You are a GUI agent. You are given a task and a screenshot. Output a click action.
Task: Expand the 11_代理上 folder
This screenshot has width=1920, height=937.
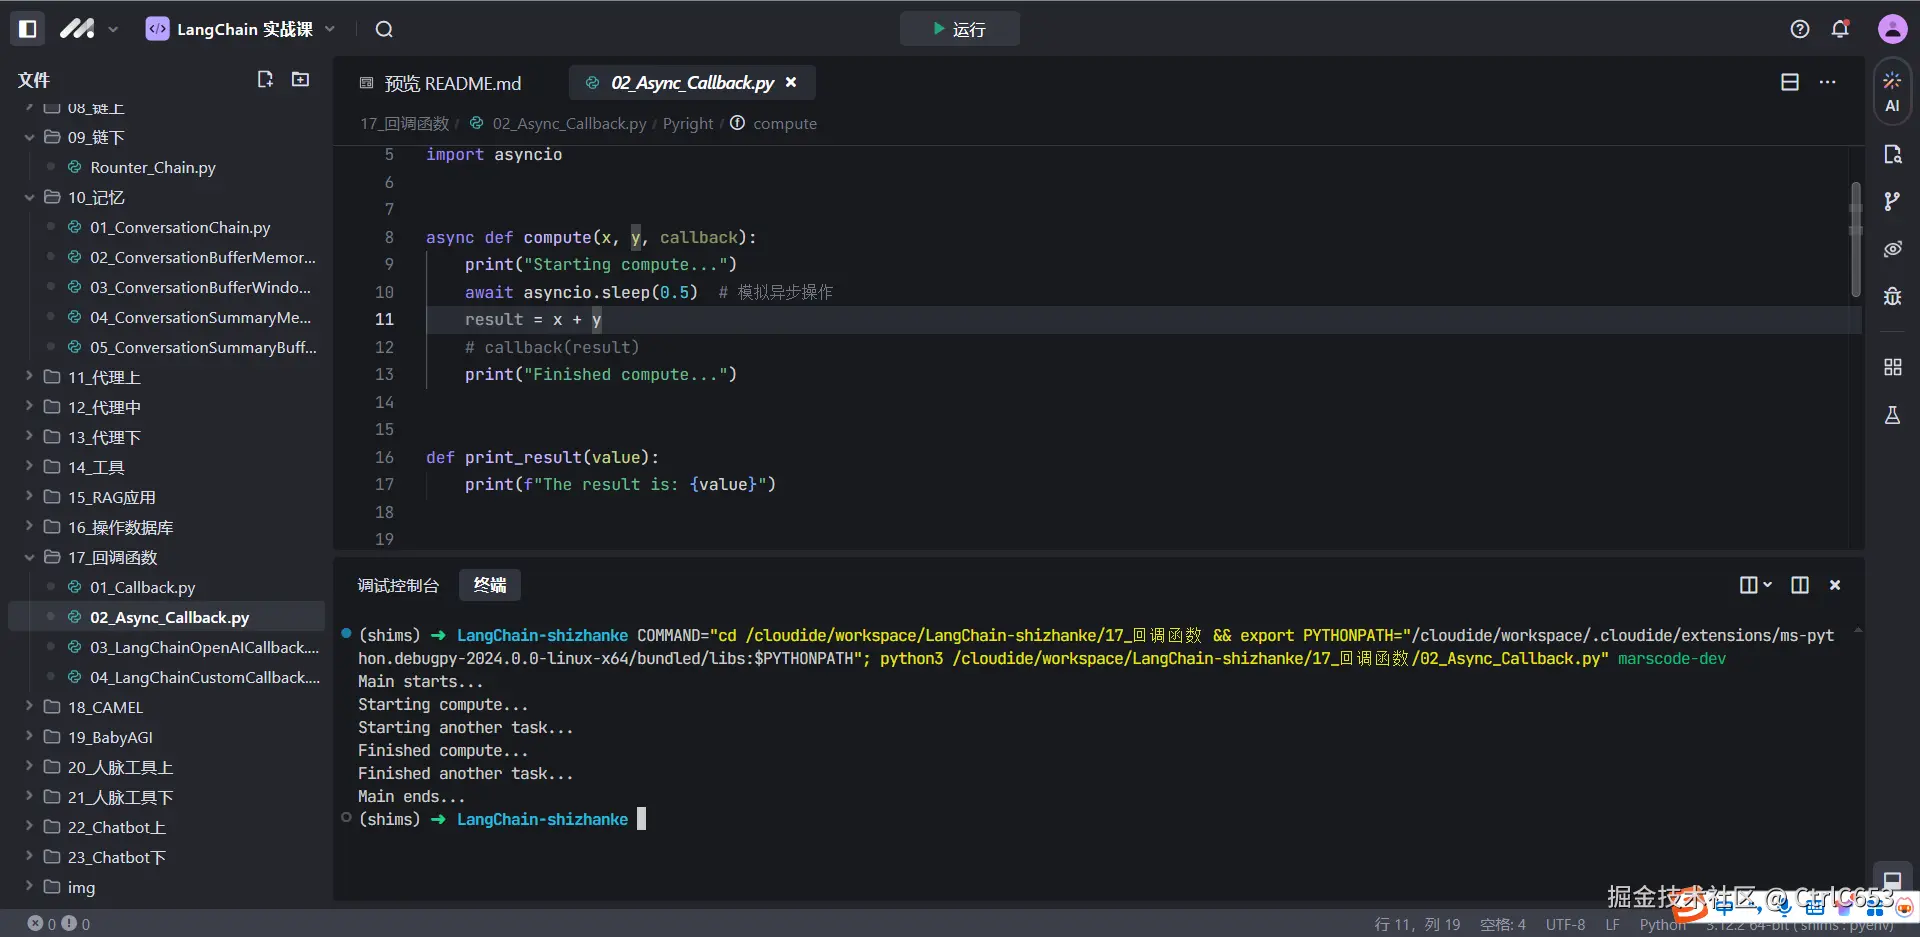point(104,377)
